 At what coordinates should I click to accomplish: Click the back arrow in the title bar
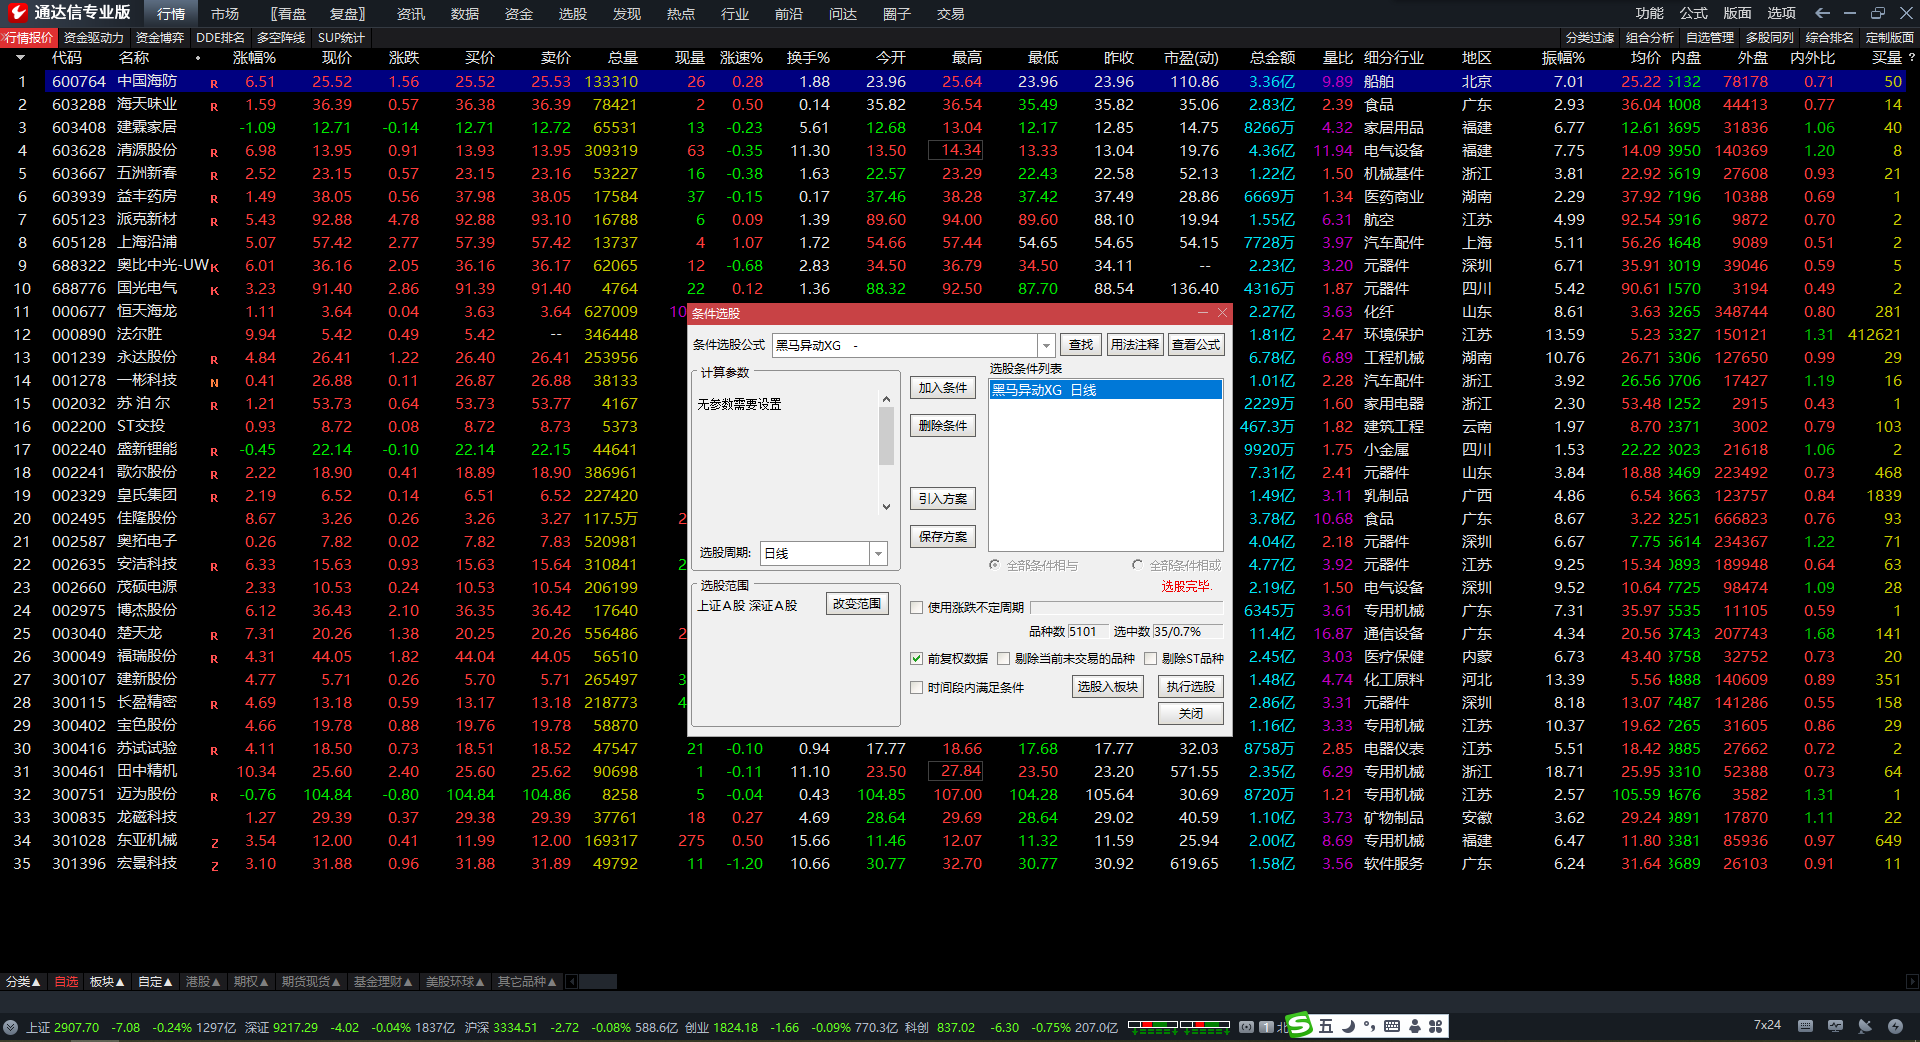tap(1822, 13)
